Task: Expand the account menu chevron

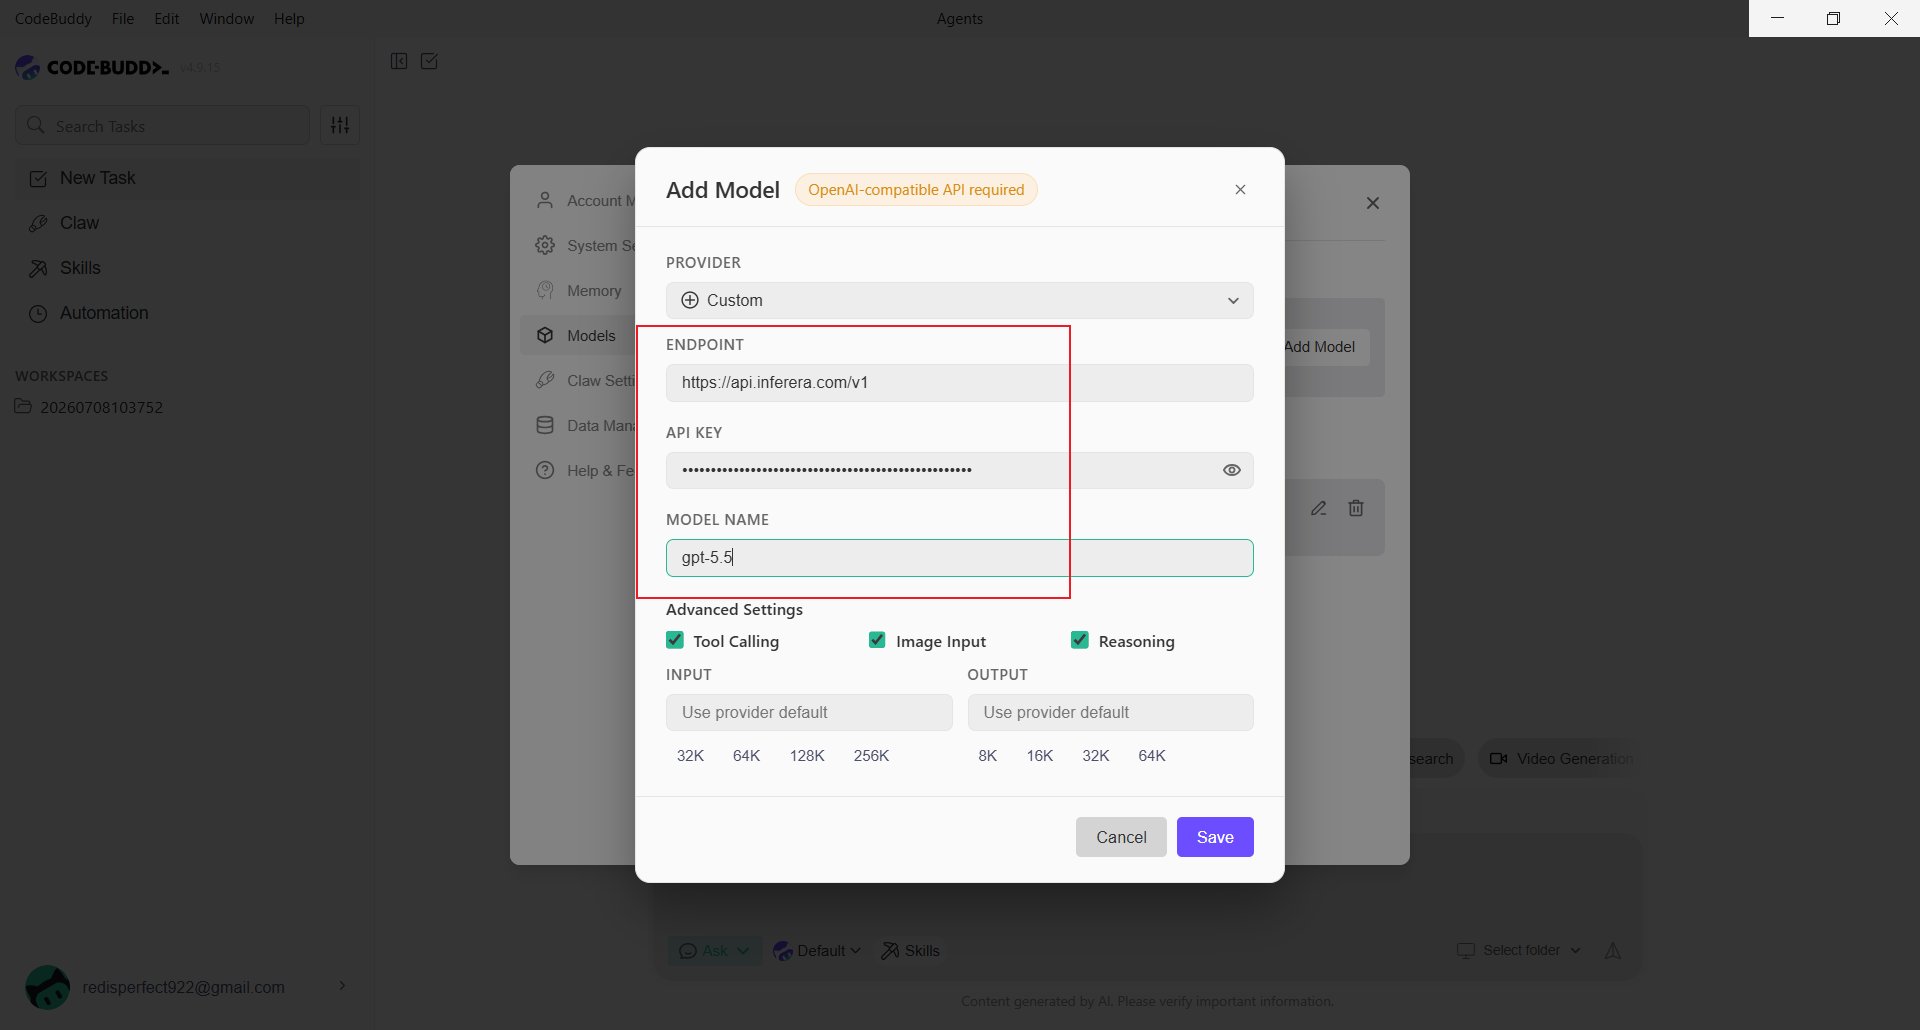Action: [x=342, y=986]
